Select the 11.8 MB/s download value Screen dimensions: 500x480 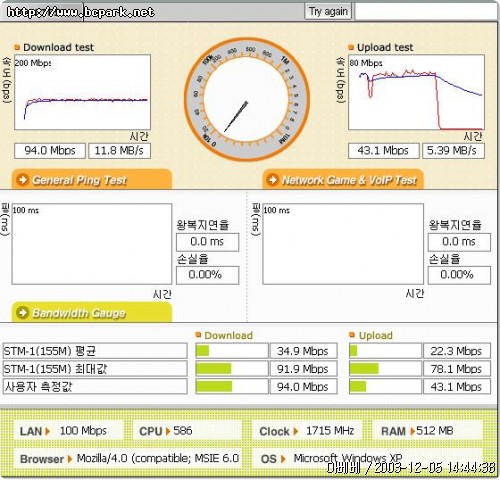pyautogui.click(x=119, y=151)
